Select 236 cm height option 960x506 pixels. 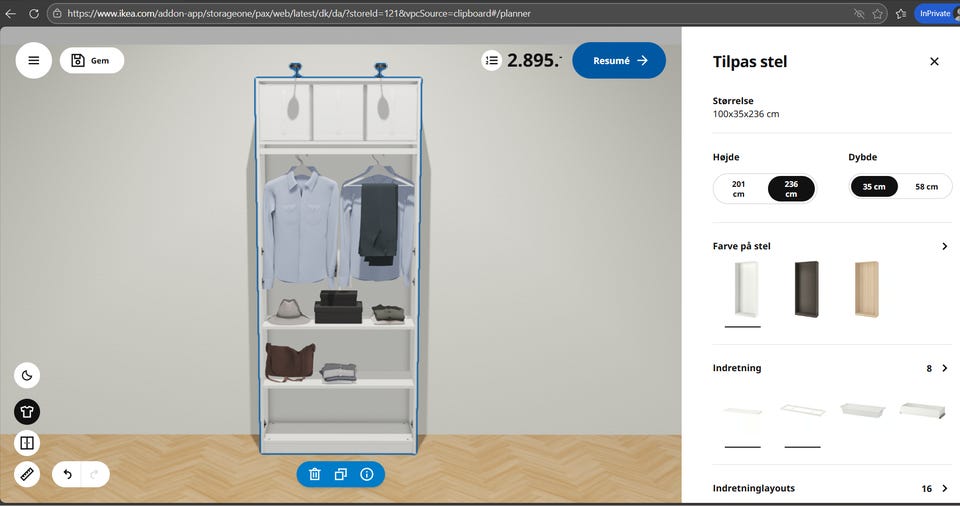point(791,189)
